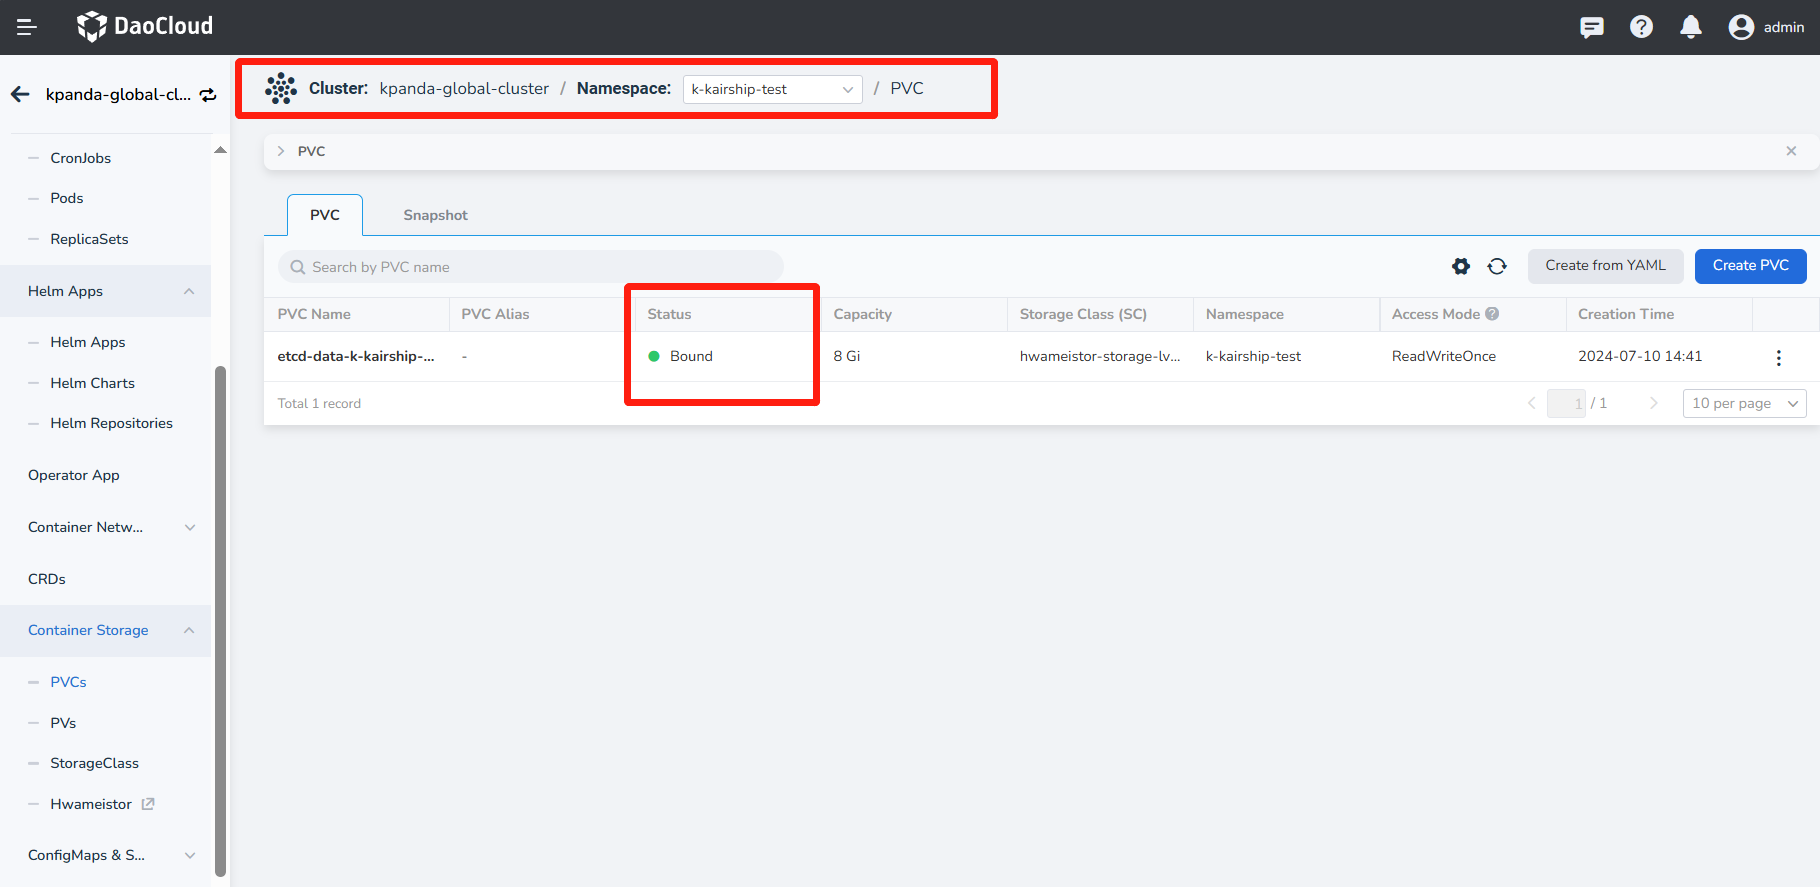Viewport: 1820px width, 887px height.
Task: Open row actions for etcd-data PVC
Action: coord(1778,357)
